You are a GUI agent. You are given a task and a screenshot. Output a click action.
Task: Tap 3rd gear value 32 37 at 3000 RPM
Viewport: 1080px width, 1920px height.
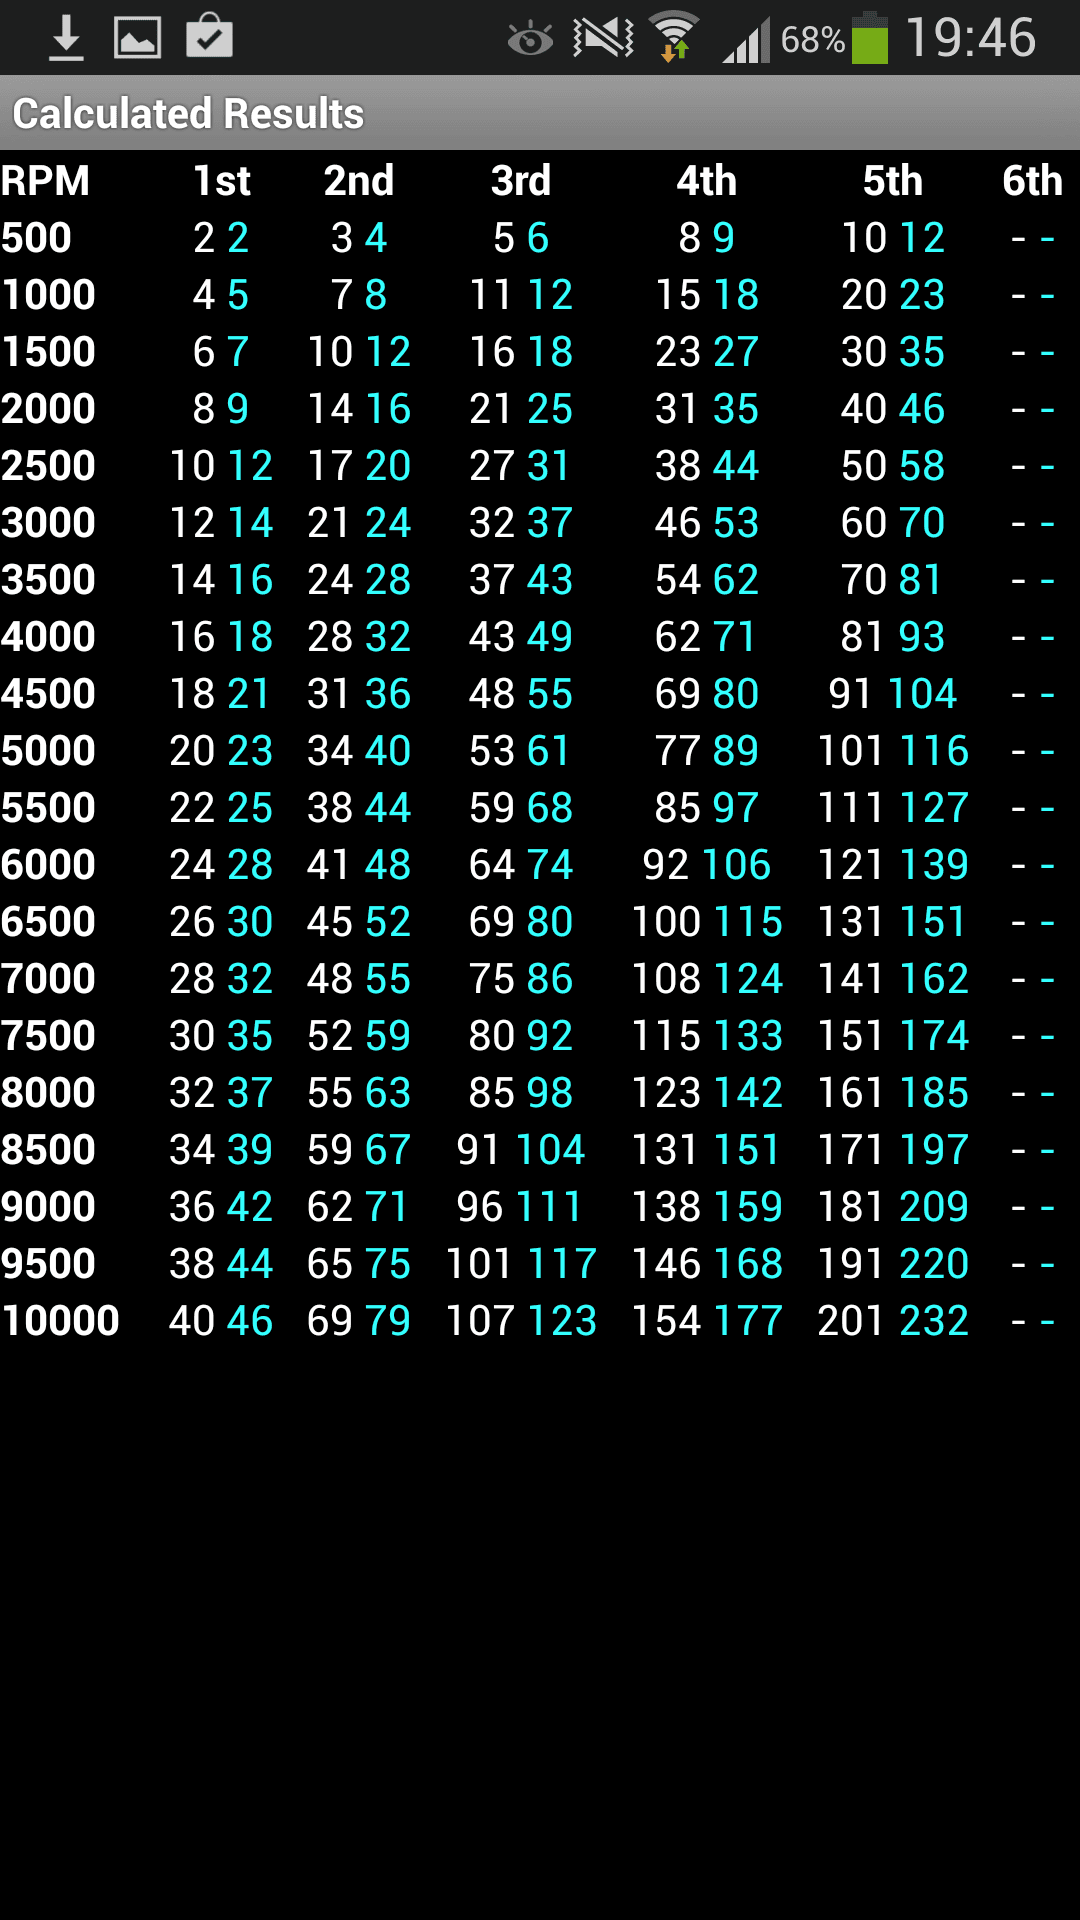(x=521, y=523)
